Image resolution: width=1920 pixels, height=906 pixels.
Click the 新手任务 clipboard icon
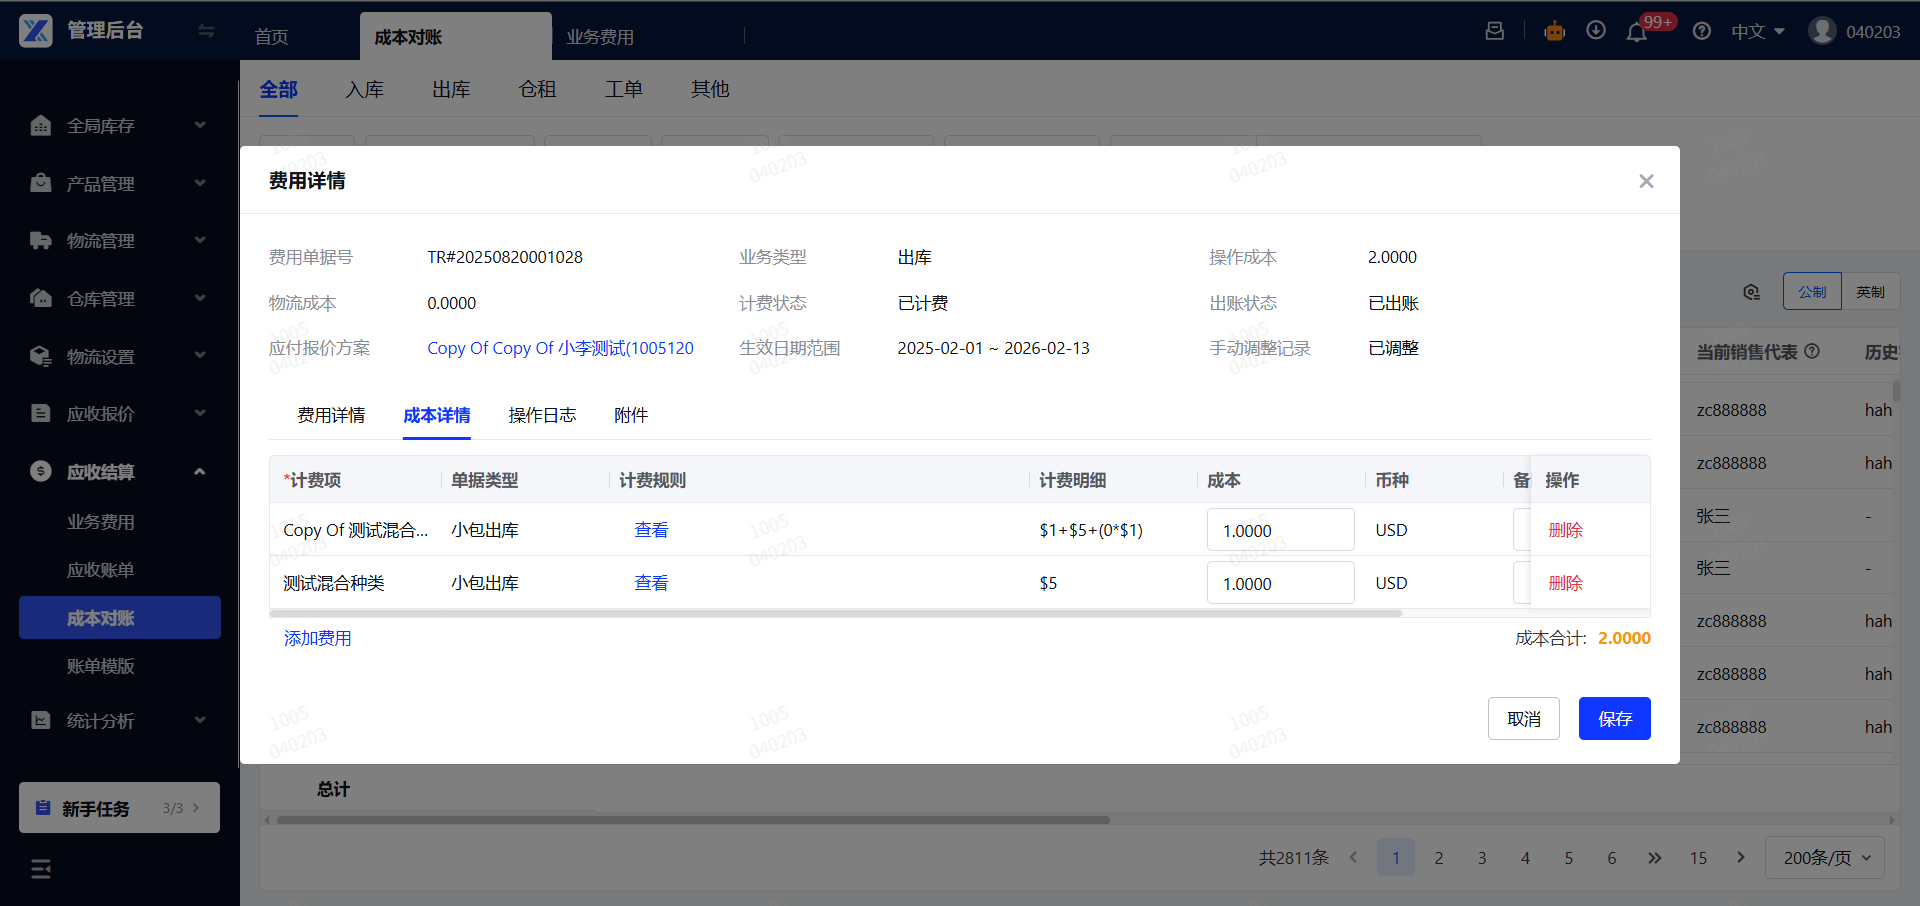[43, 808]
